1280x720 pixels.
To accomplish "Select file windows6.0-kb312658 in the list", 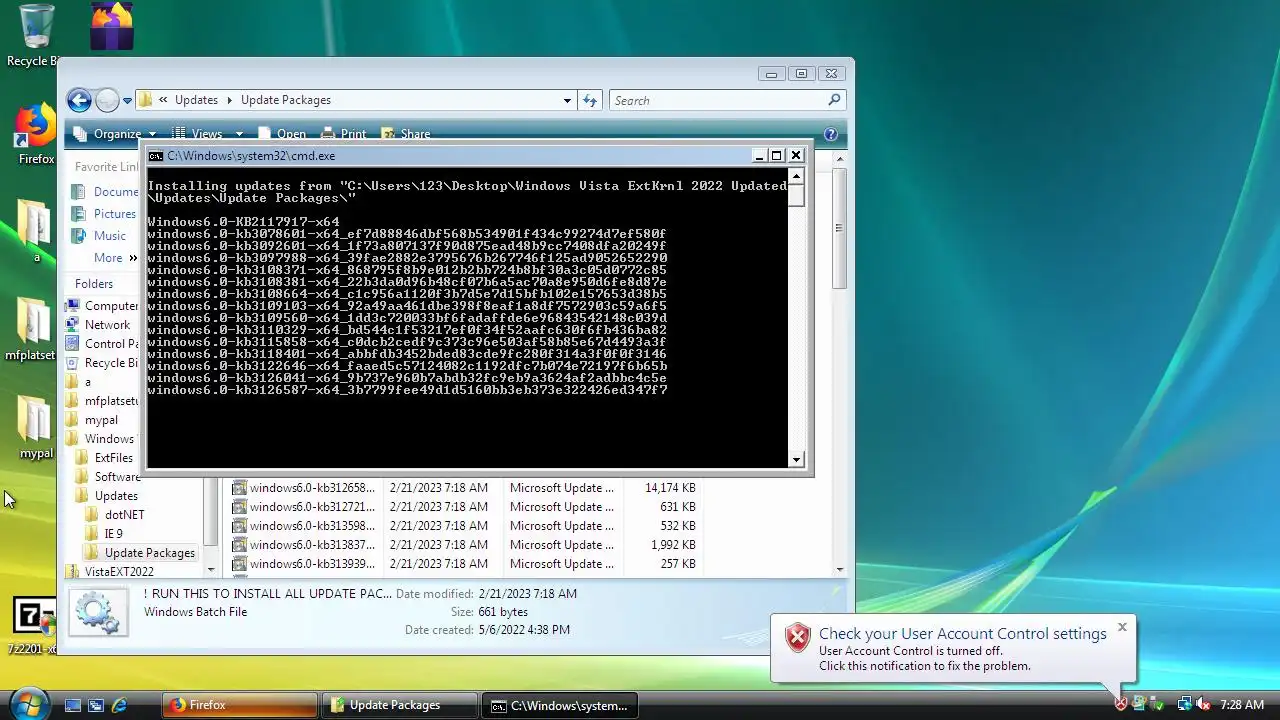I will click(x=304, y=488).
